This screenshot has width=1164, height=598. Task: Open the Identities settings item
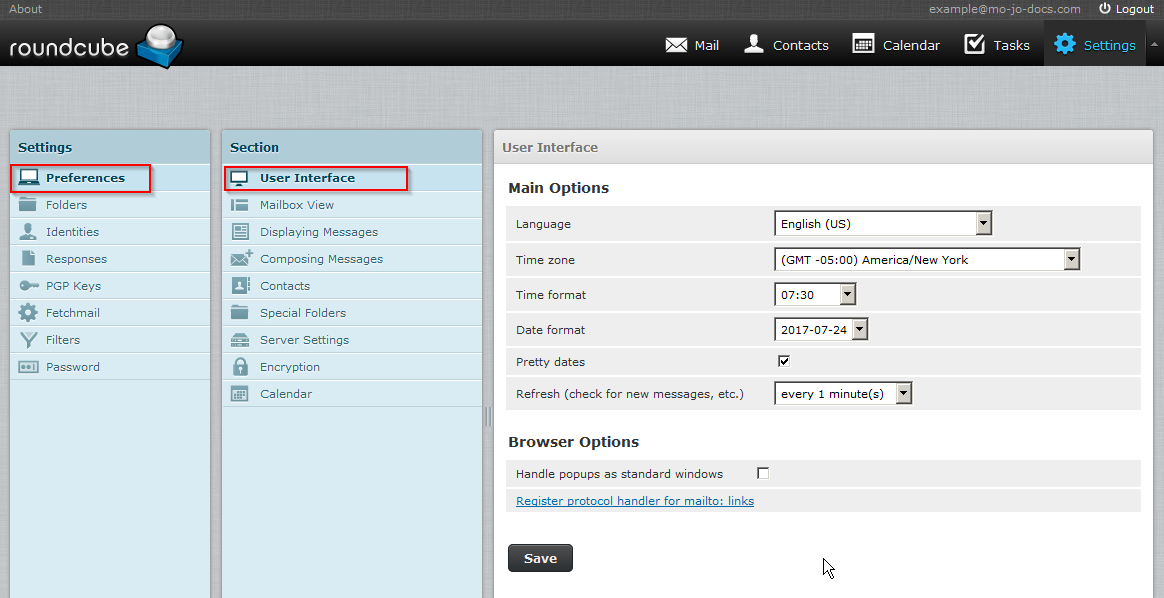[72, 232]
